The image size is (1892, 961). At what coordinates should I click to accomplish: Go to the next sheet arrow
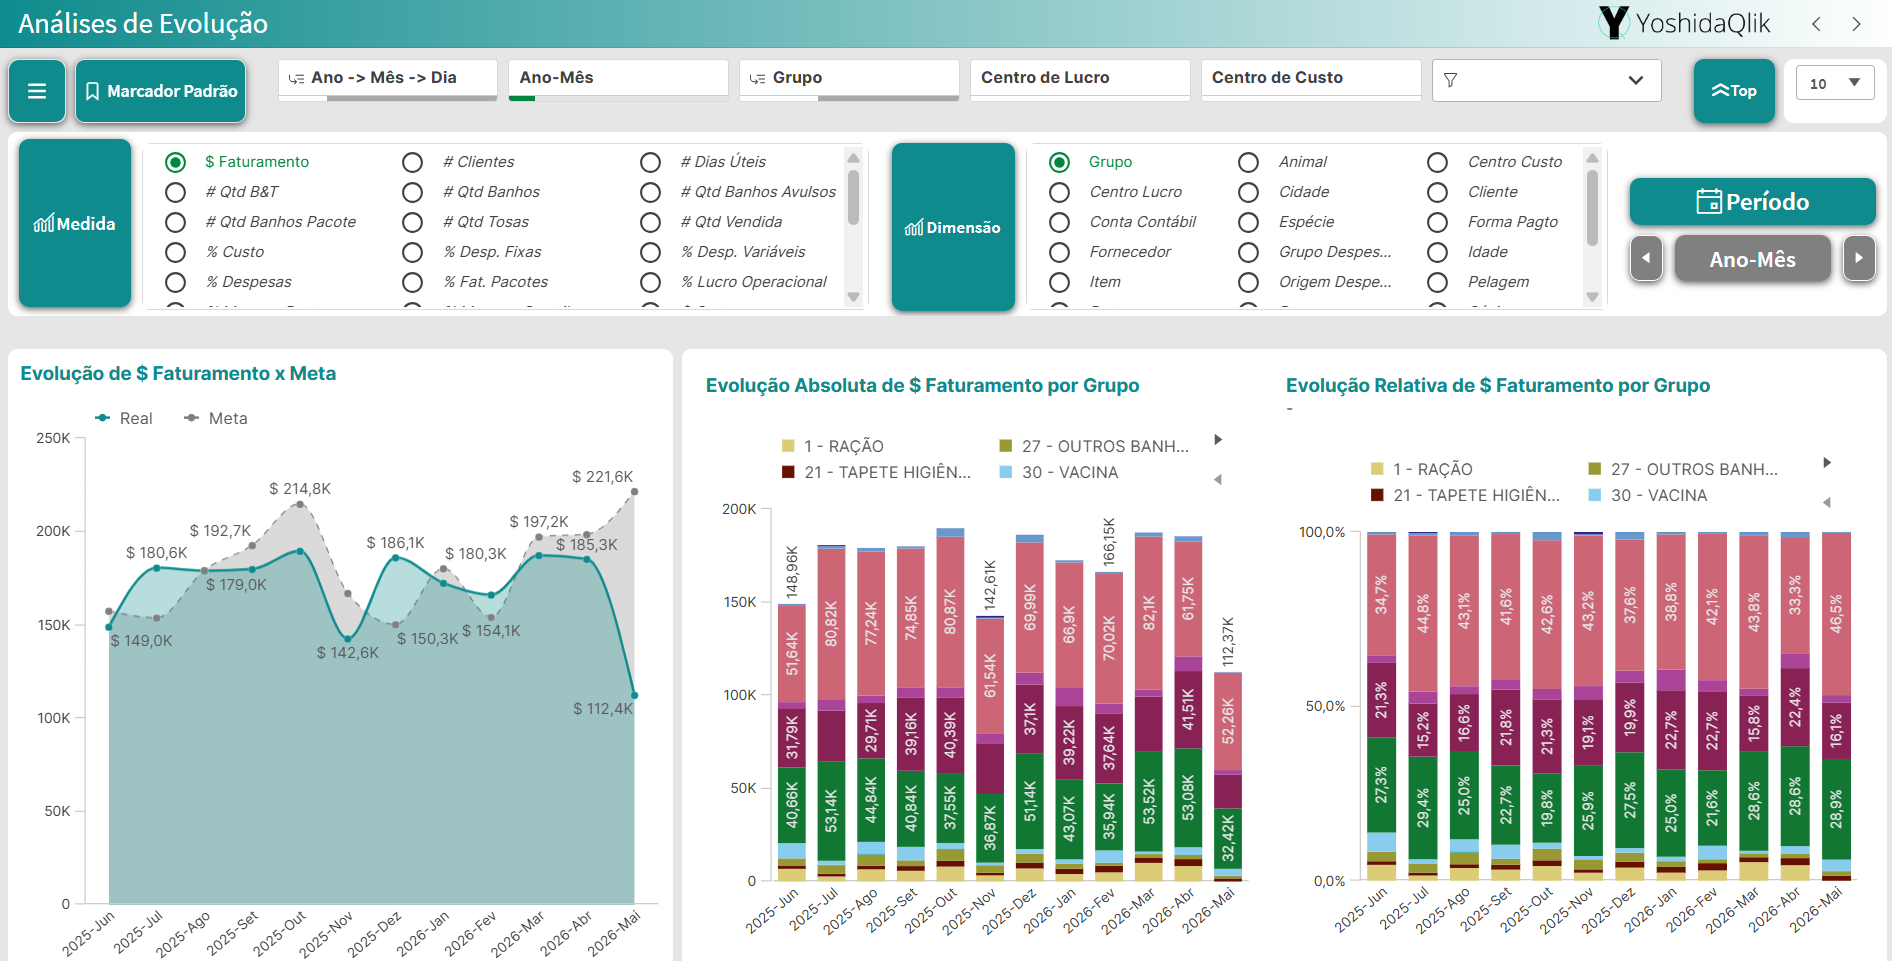click(x=1856, y=24)
